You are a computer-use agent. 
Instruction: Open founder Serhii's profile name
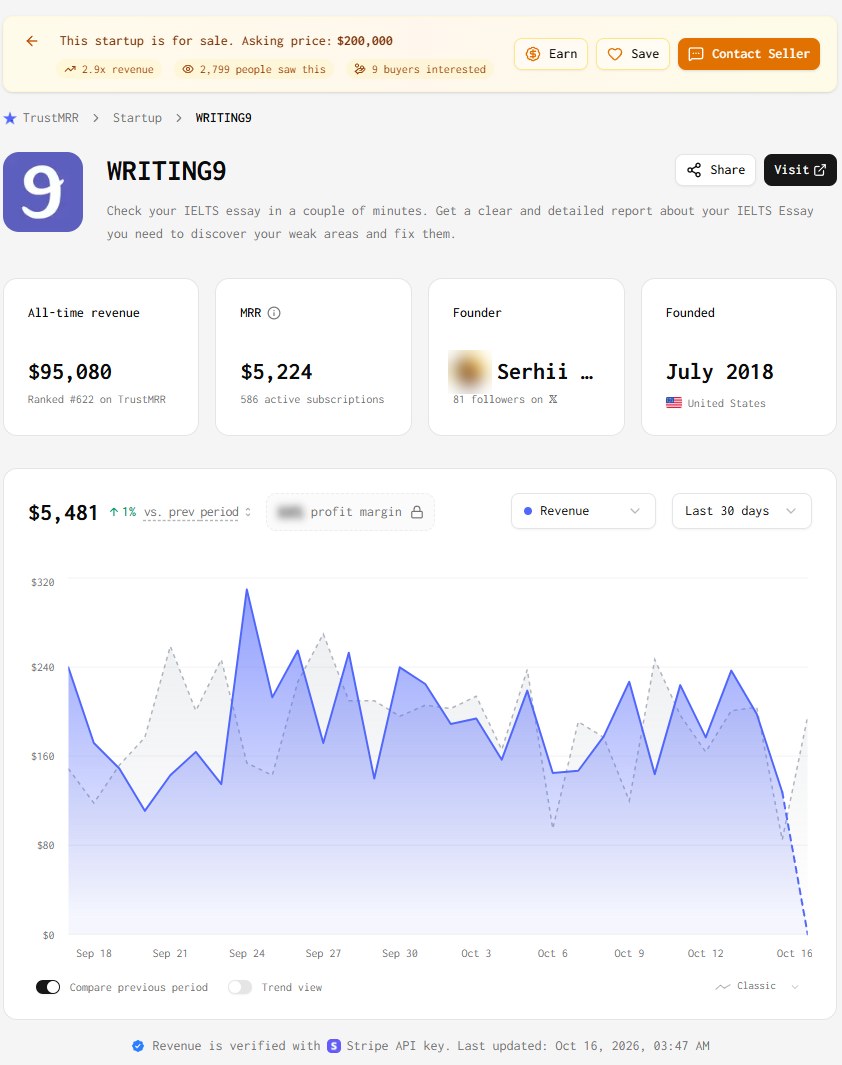tap(545, 372)
